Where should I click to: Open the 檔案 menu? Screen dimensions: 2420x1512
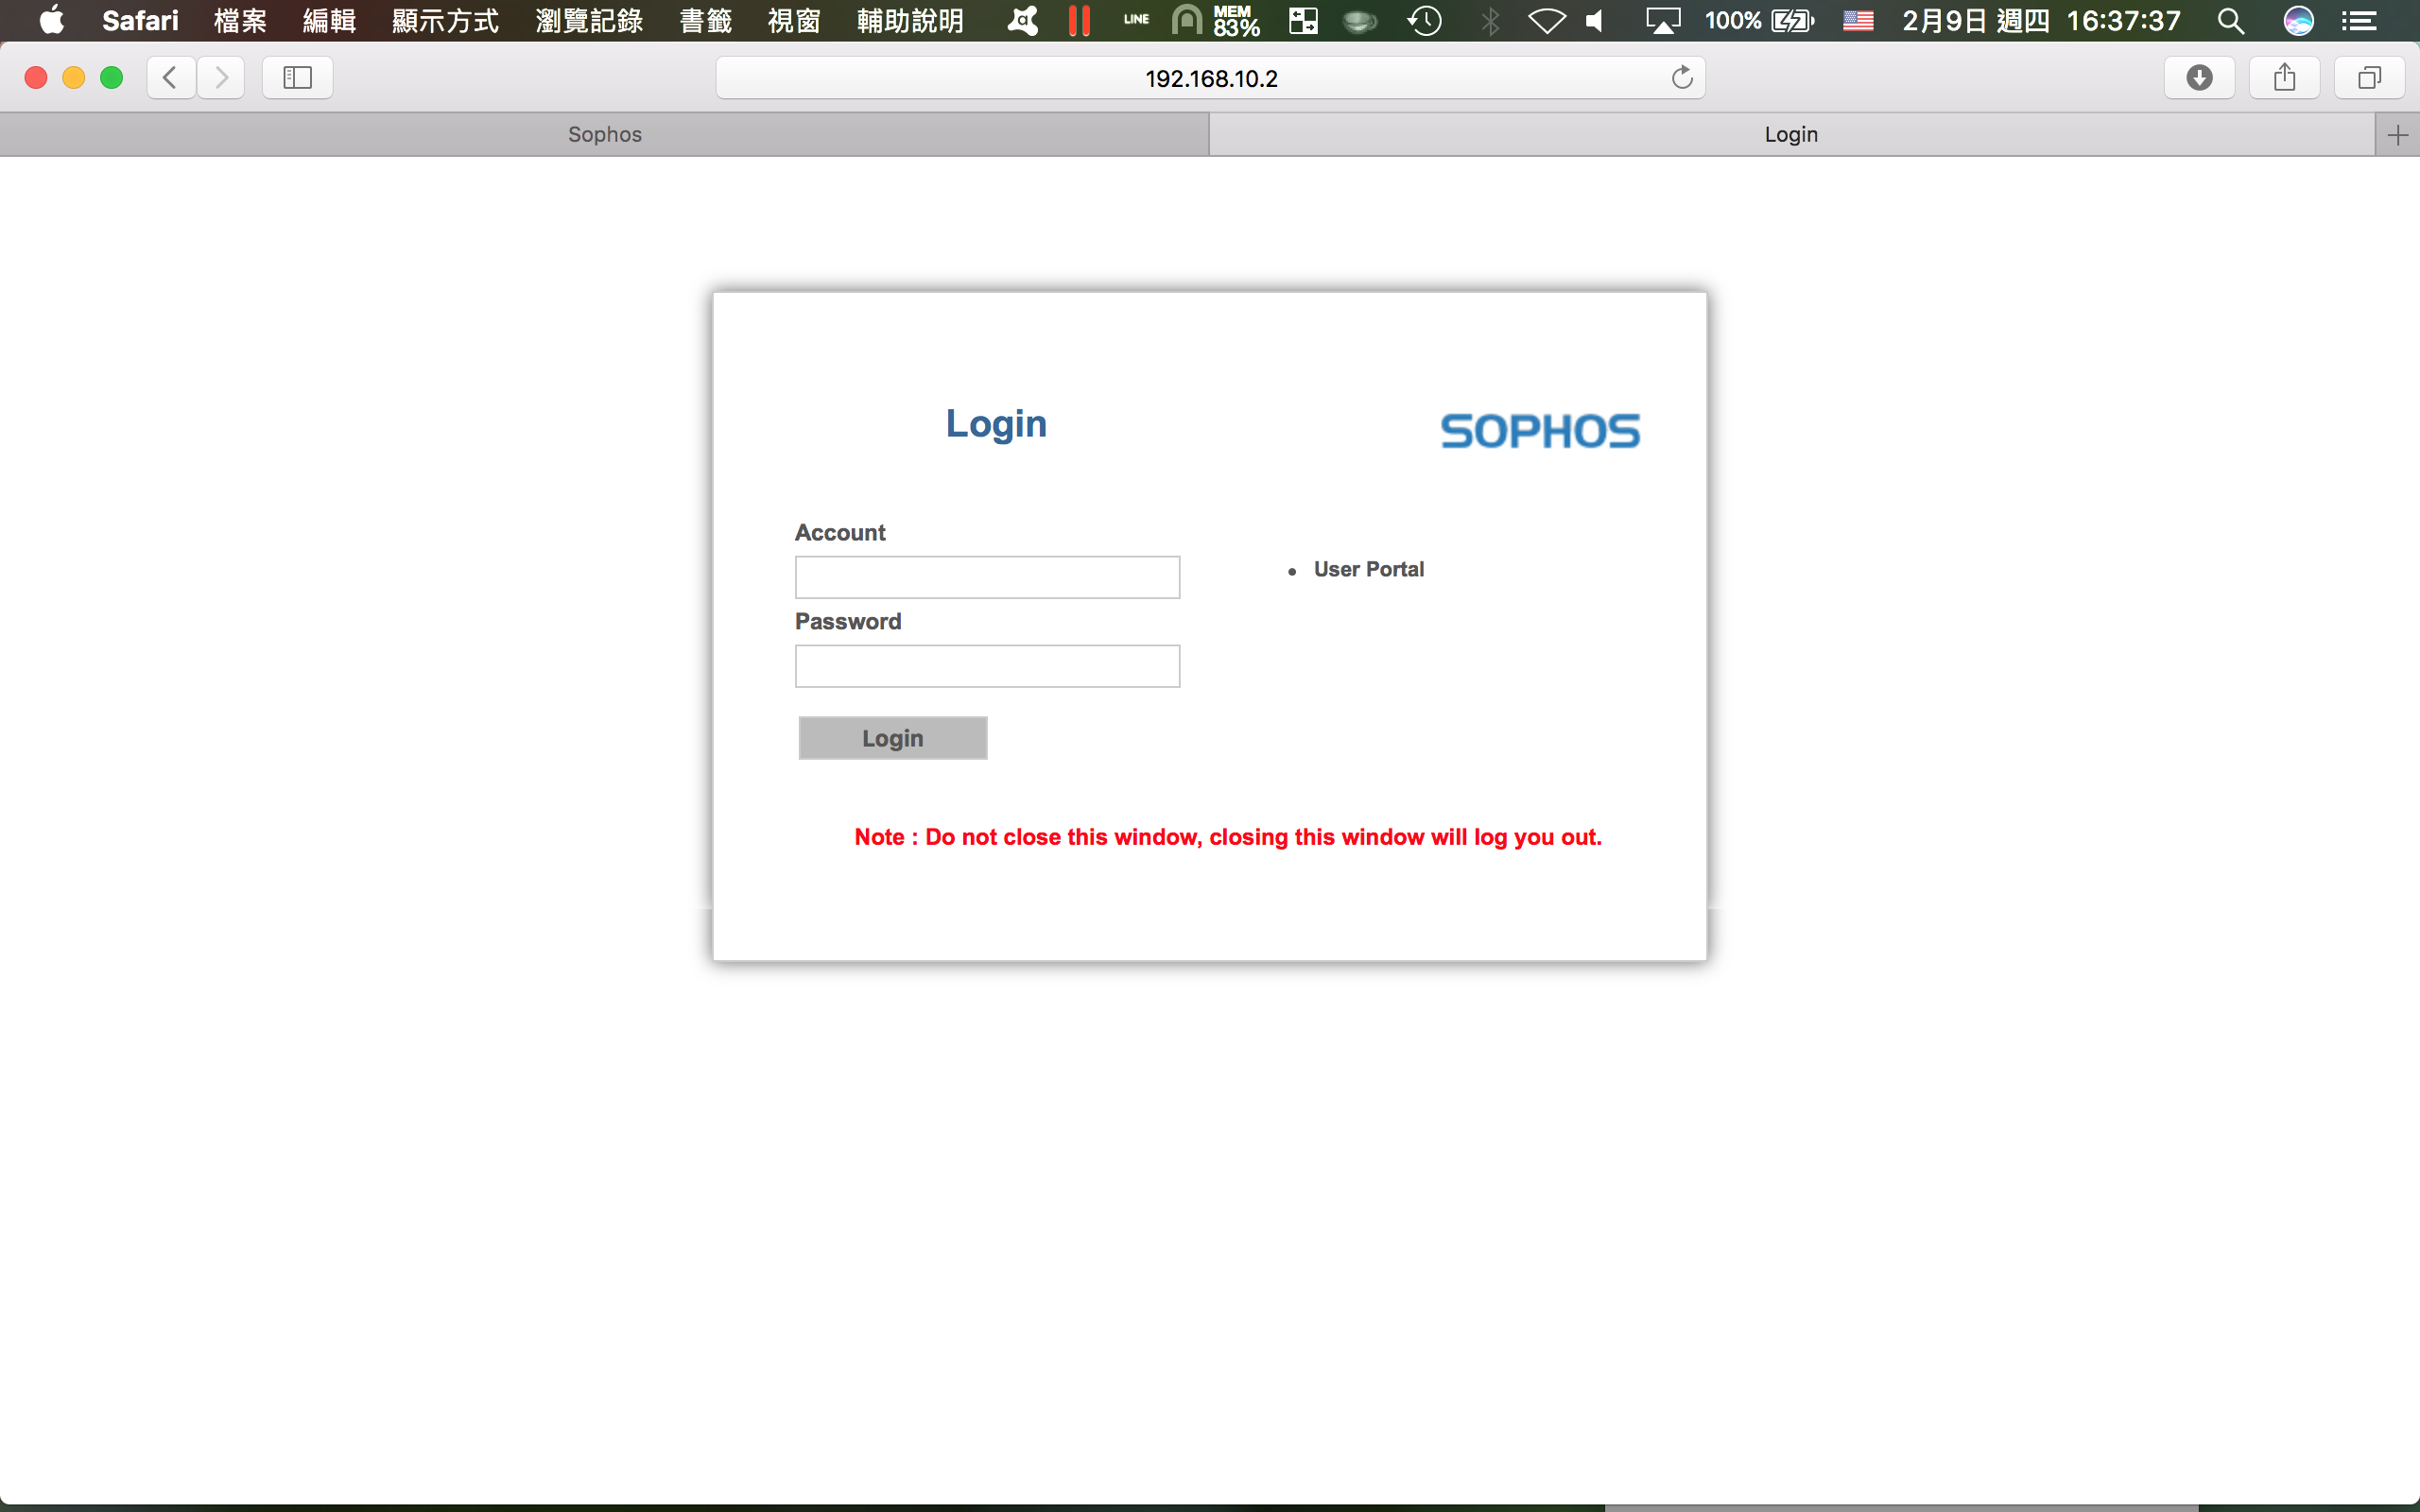[240, 20]
